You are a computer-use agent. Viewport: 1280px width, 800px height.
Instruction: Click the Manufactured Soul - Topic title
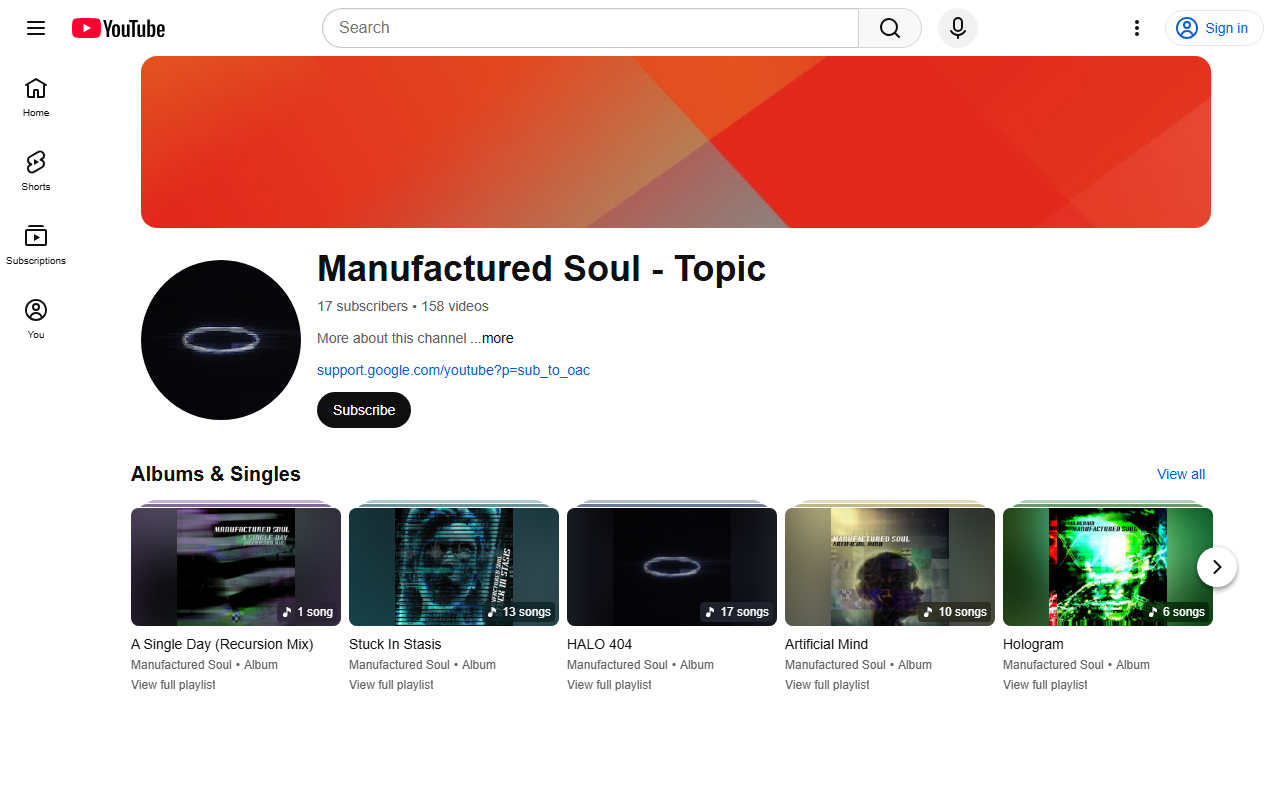pyautogui.click(x=541, y=268)
